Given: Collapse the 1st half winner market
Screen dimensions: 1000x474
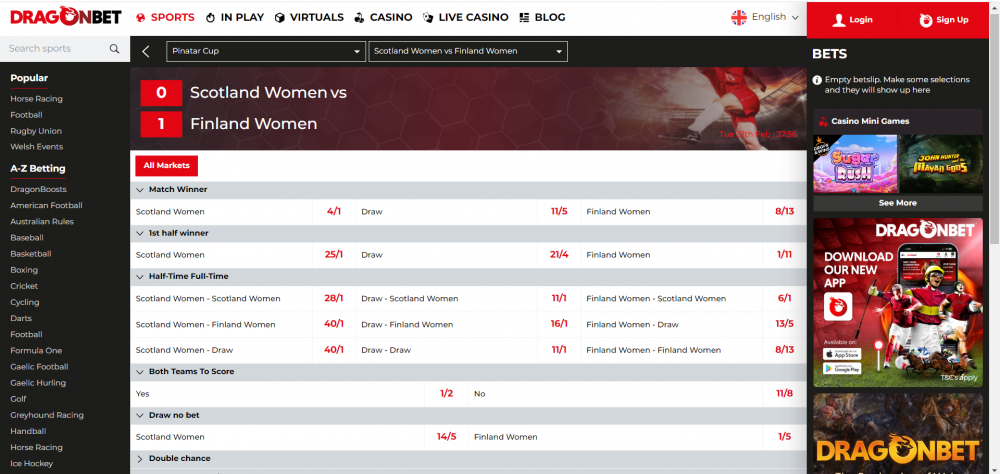Looking at the screenshot, I should (x=468, y=233).
